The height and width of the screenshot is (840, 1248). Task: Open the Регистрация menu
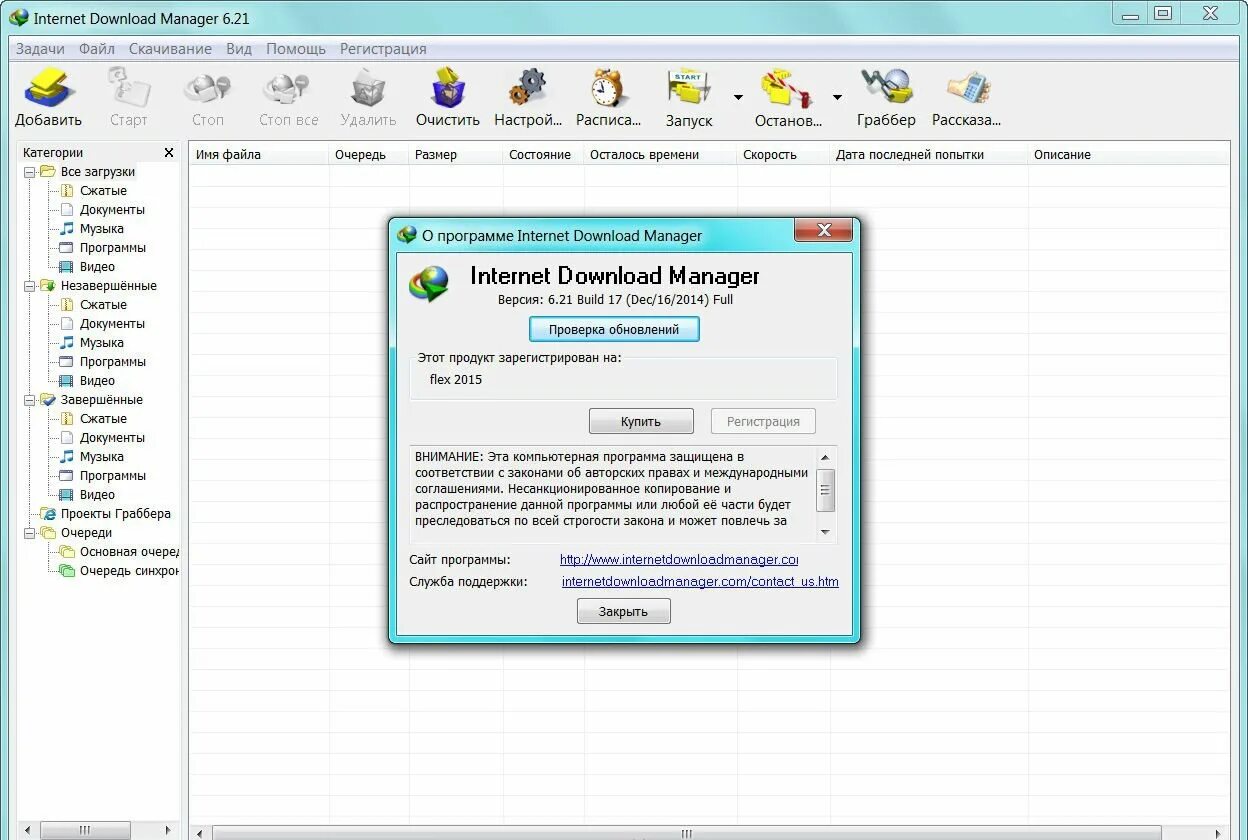[383, 48]
